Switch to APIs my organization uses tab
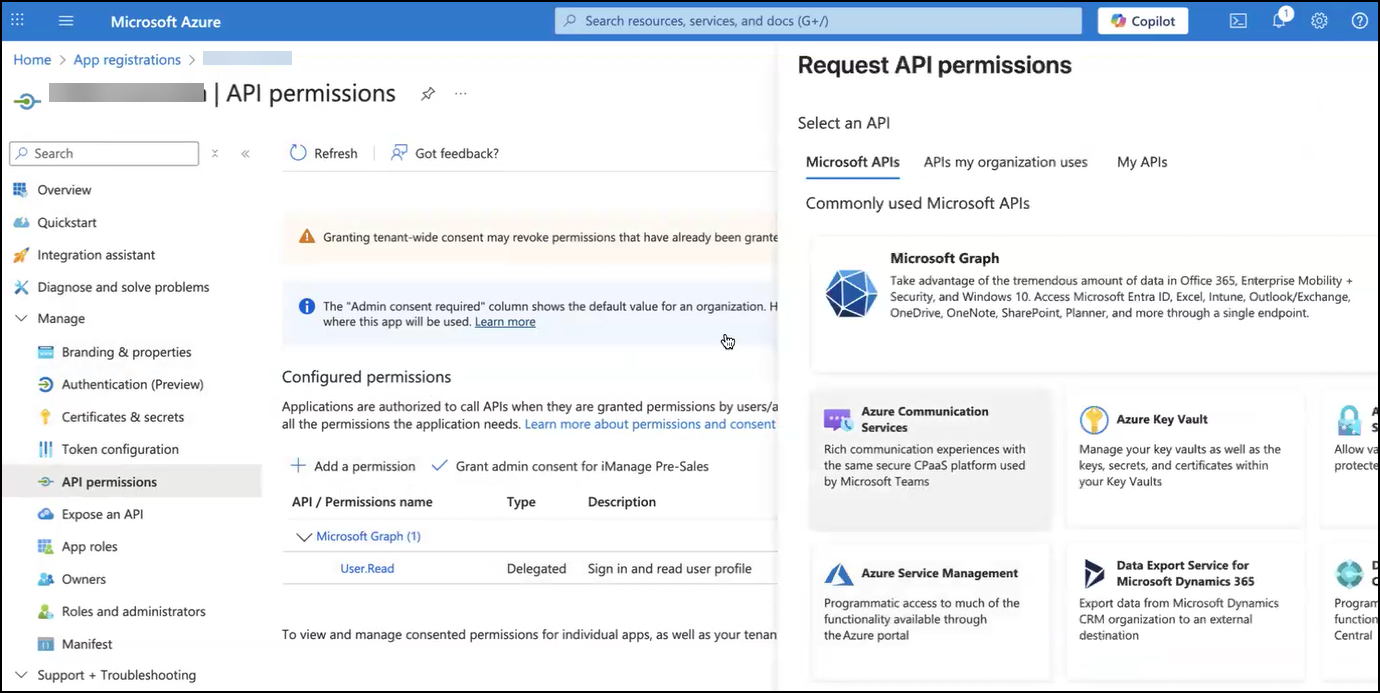The width and height of the screenshot is (1380, 693). pos(1005,161)
